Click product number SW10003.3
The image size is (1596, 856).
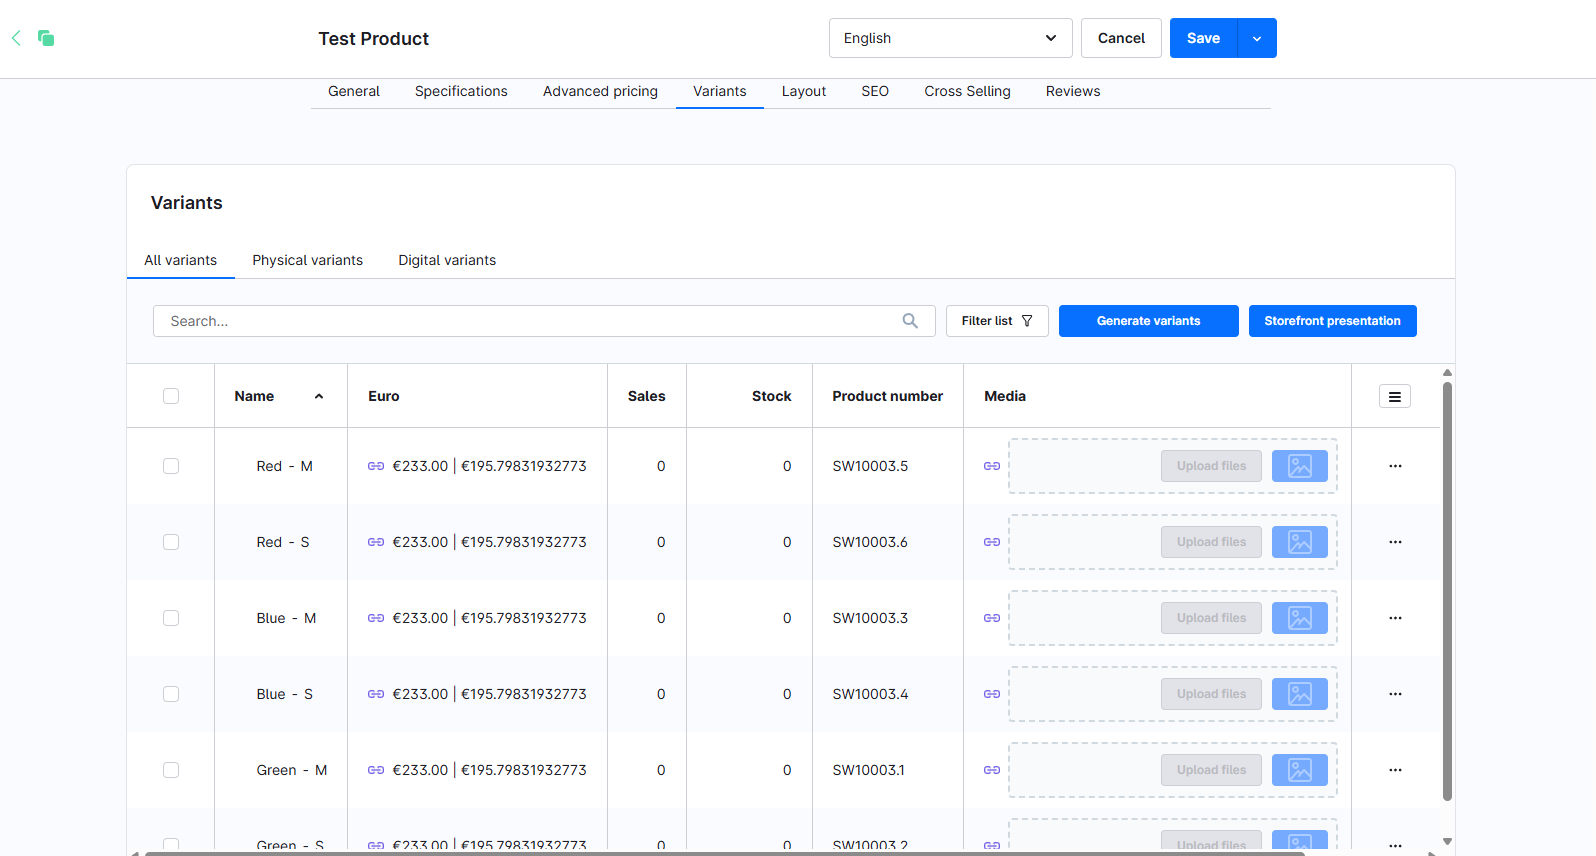click(x=870, y=618)
